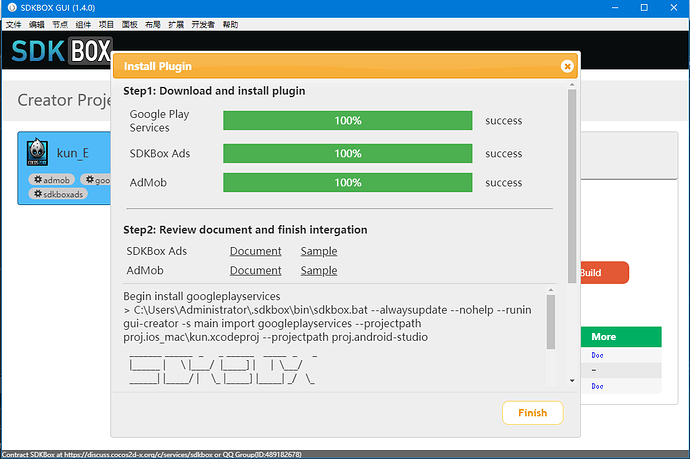Viewport: 690px width, 459px height.
Task: Click the Step1 heading text
Action: click(x=214, y=91)
